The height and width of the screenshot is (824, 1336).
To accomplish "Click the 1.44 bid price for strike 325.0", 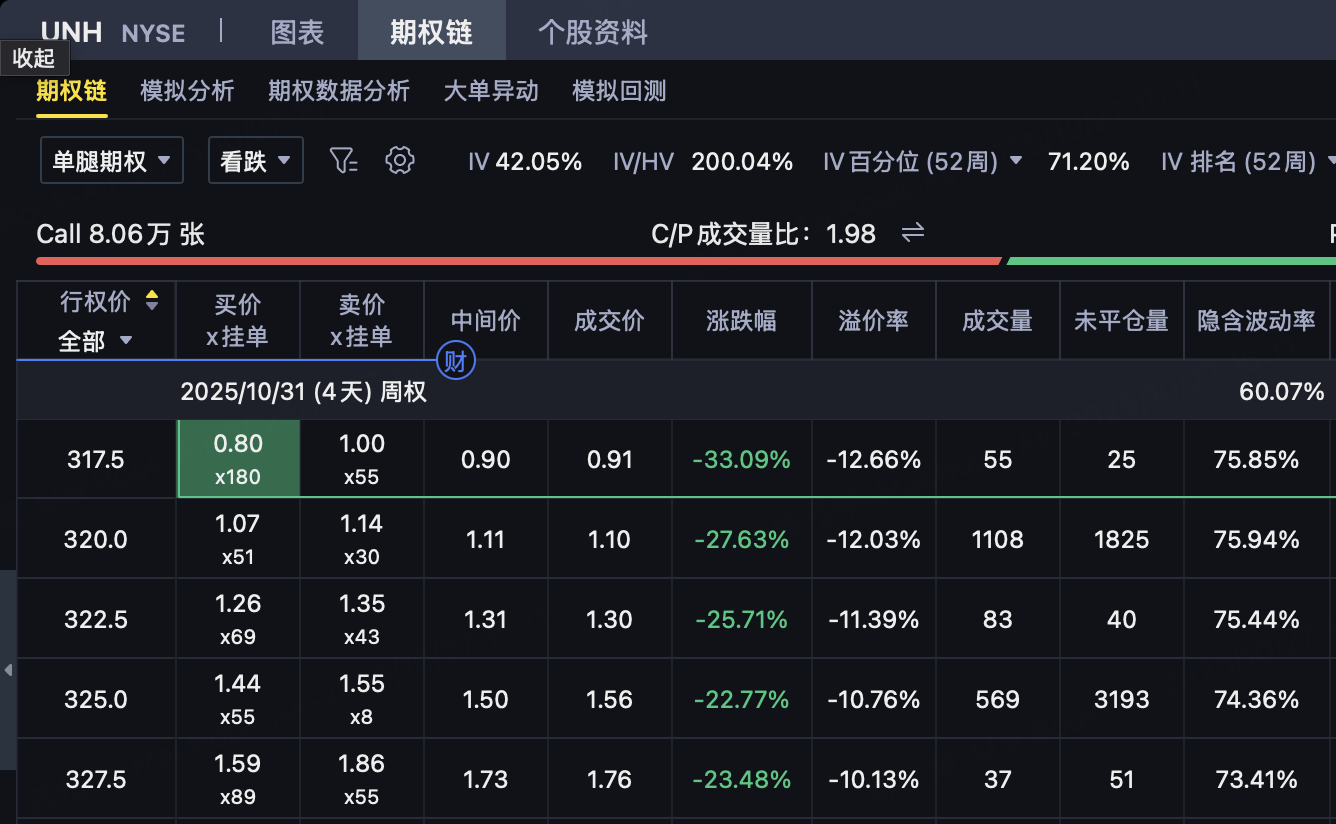I will tap(238, 684).
